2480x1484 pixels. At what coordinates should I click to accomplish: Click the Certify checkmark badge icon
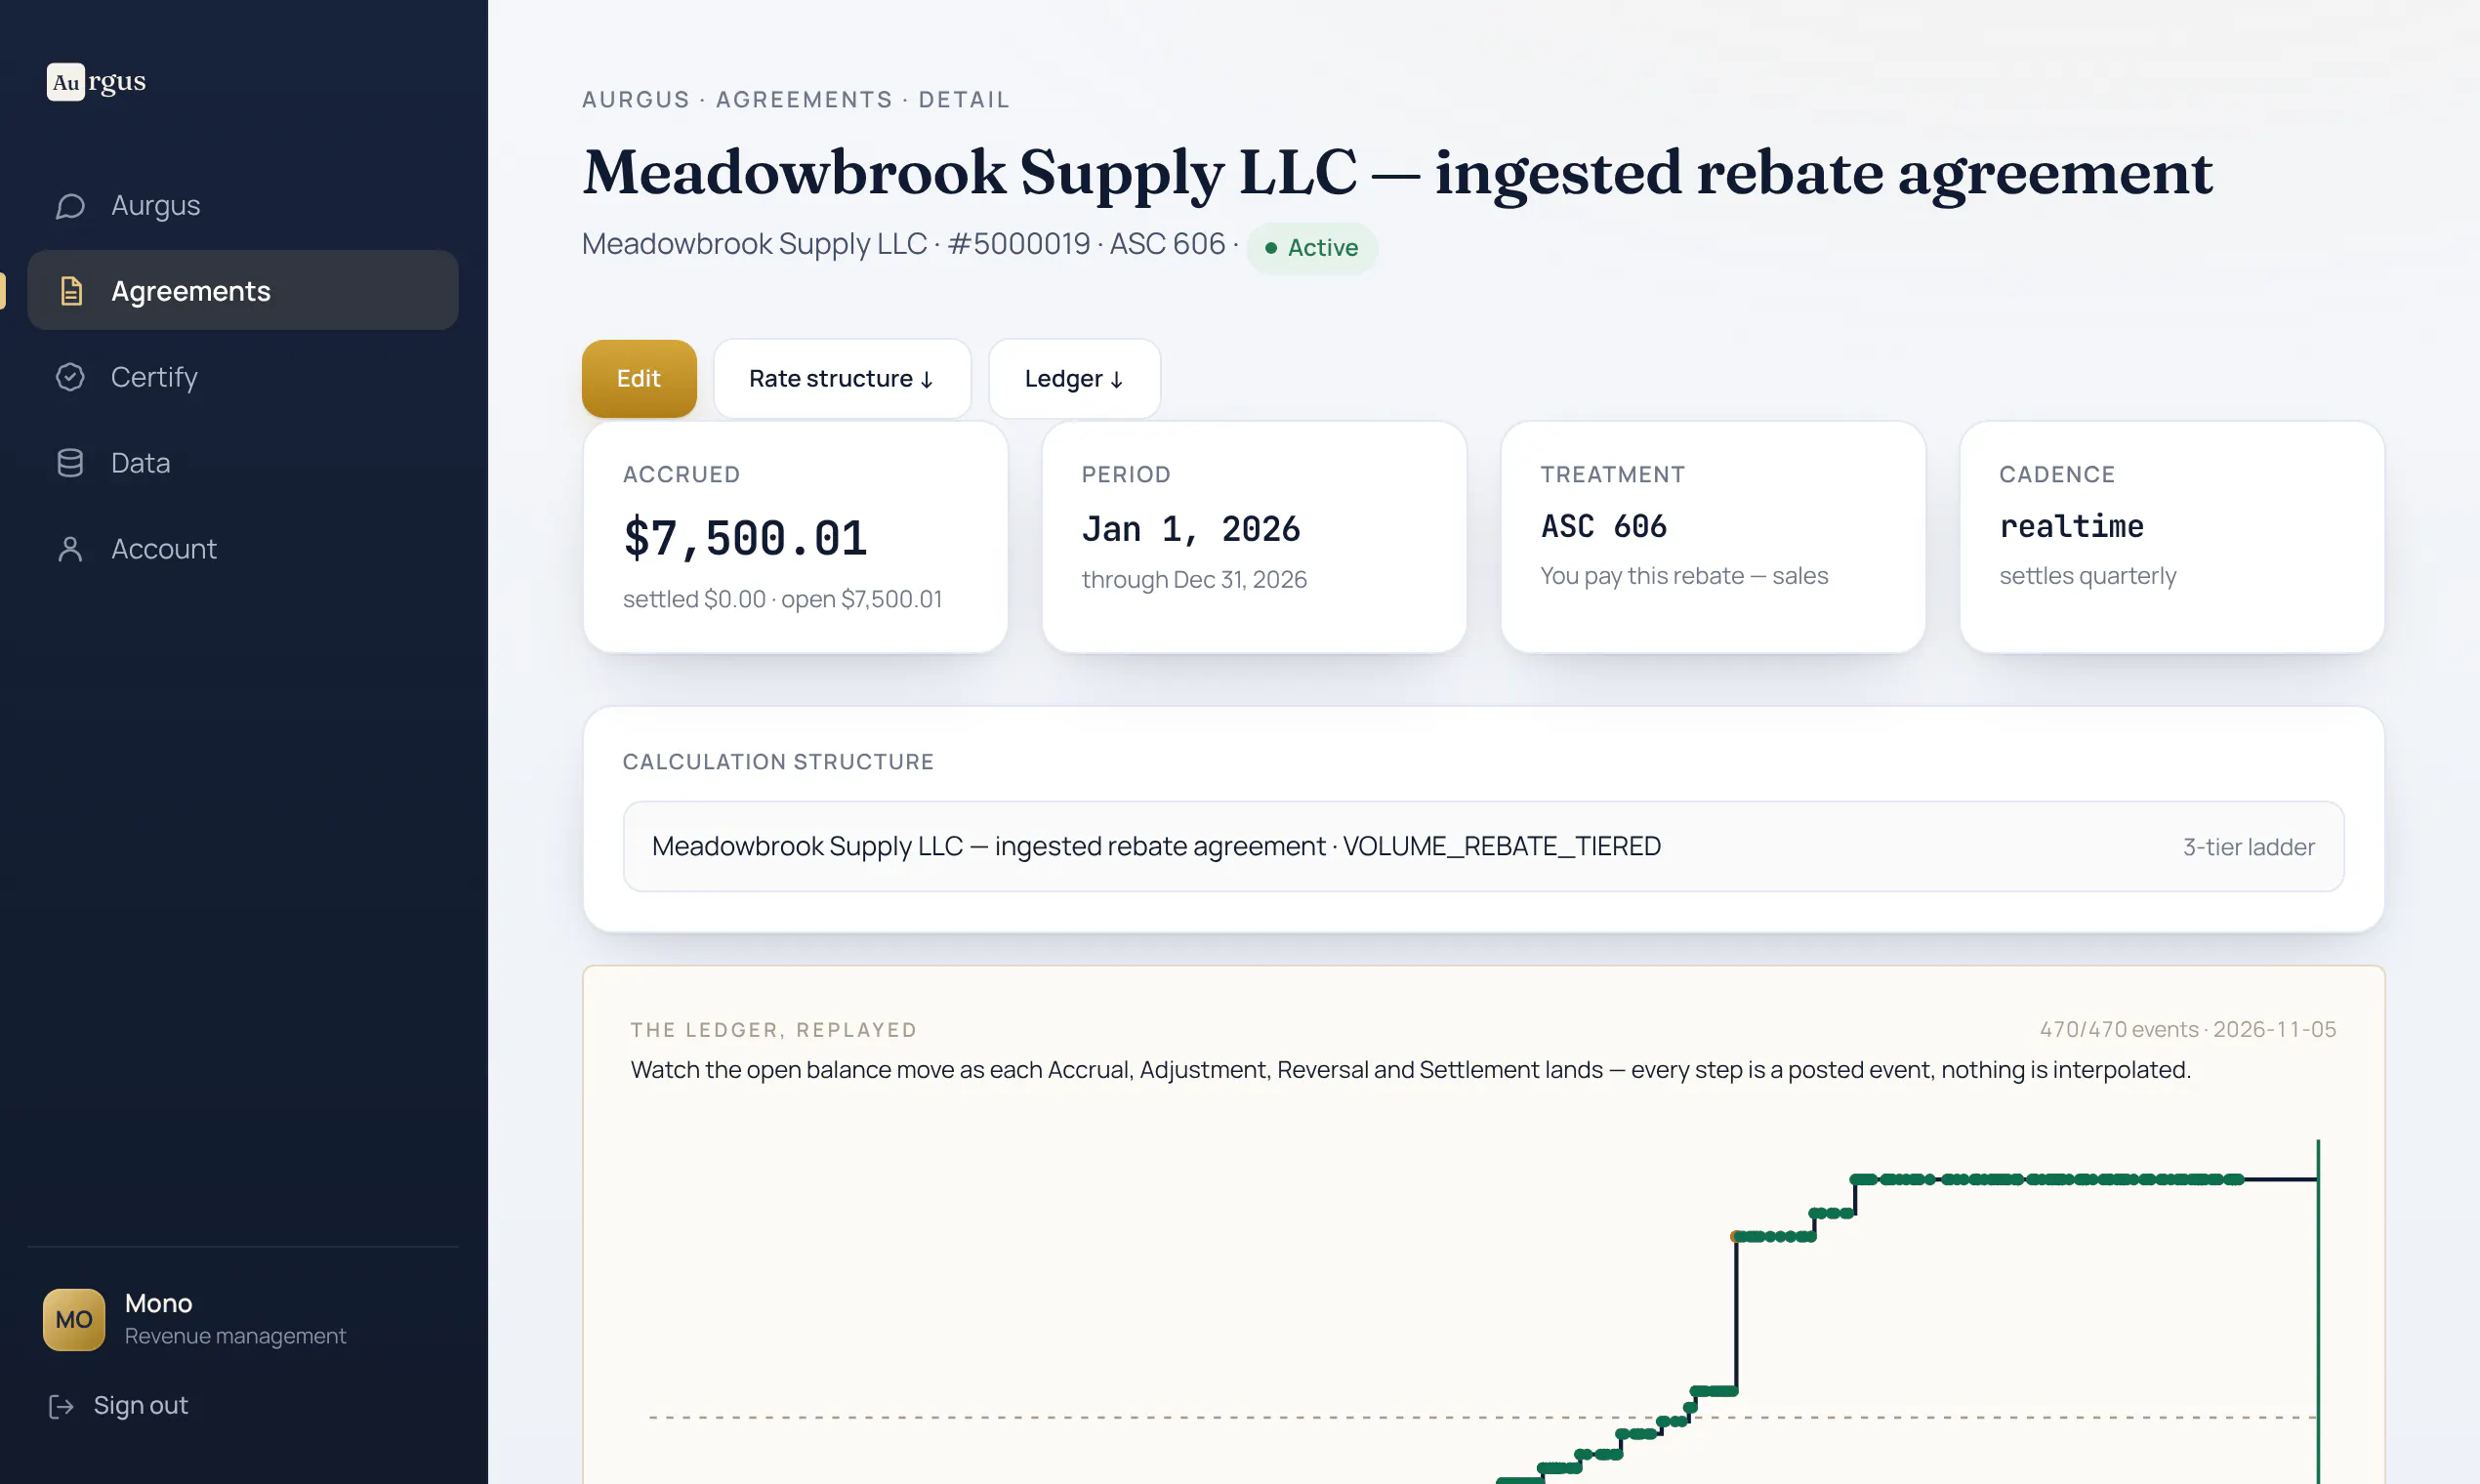[70, 377]
